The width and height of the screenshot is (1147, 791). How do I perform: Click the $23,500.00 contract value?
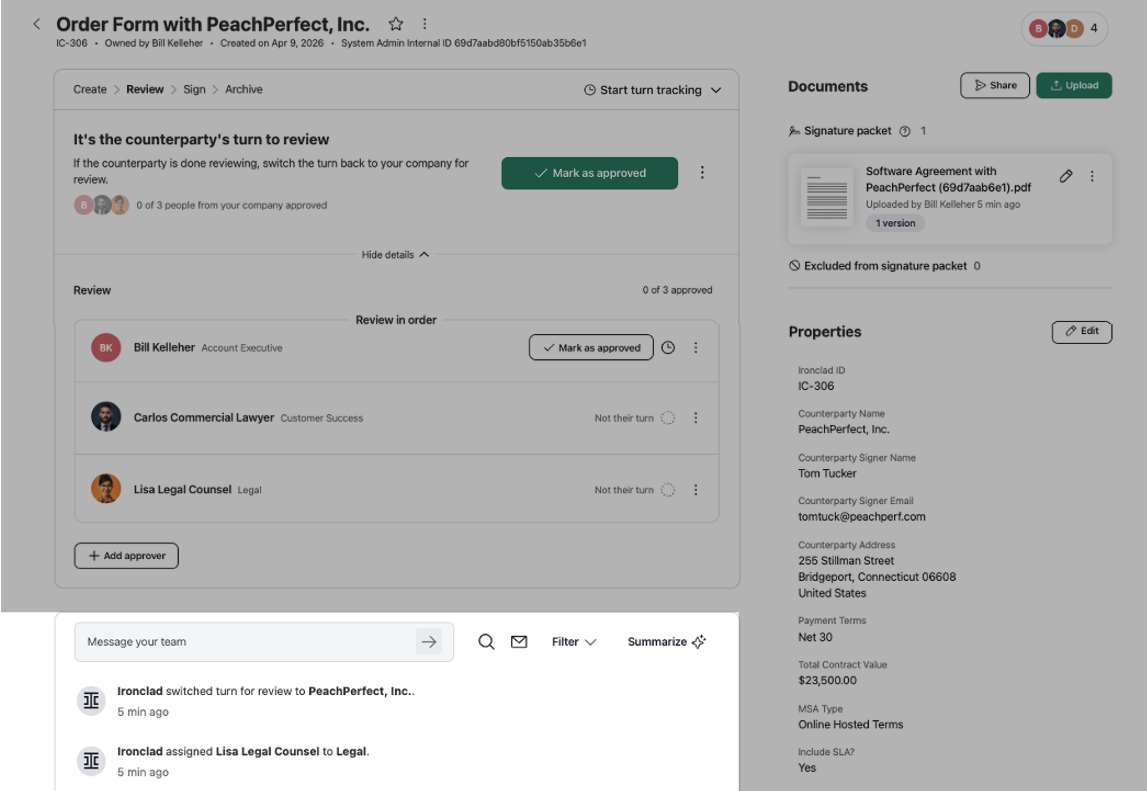[827, 681]
